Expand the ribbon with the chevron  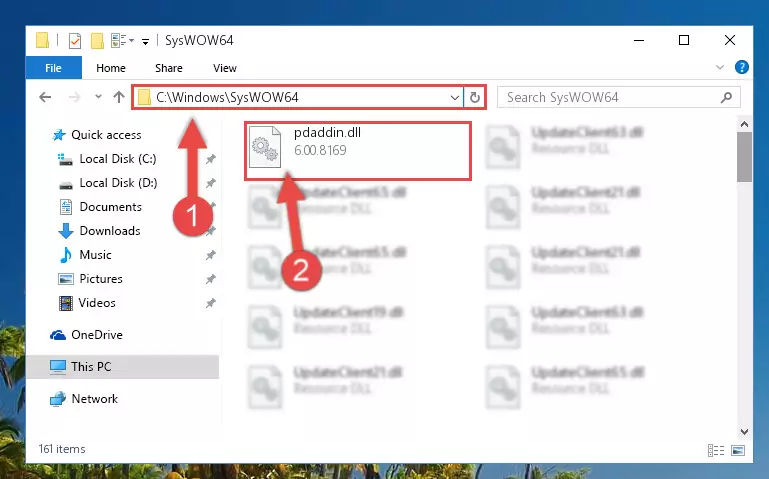[720, 67]
